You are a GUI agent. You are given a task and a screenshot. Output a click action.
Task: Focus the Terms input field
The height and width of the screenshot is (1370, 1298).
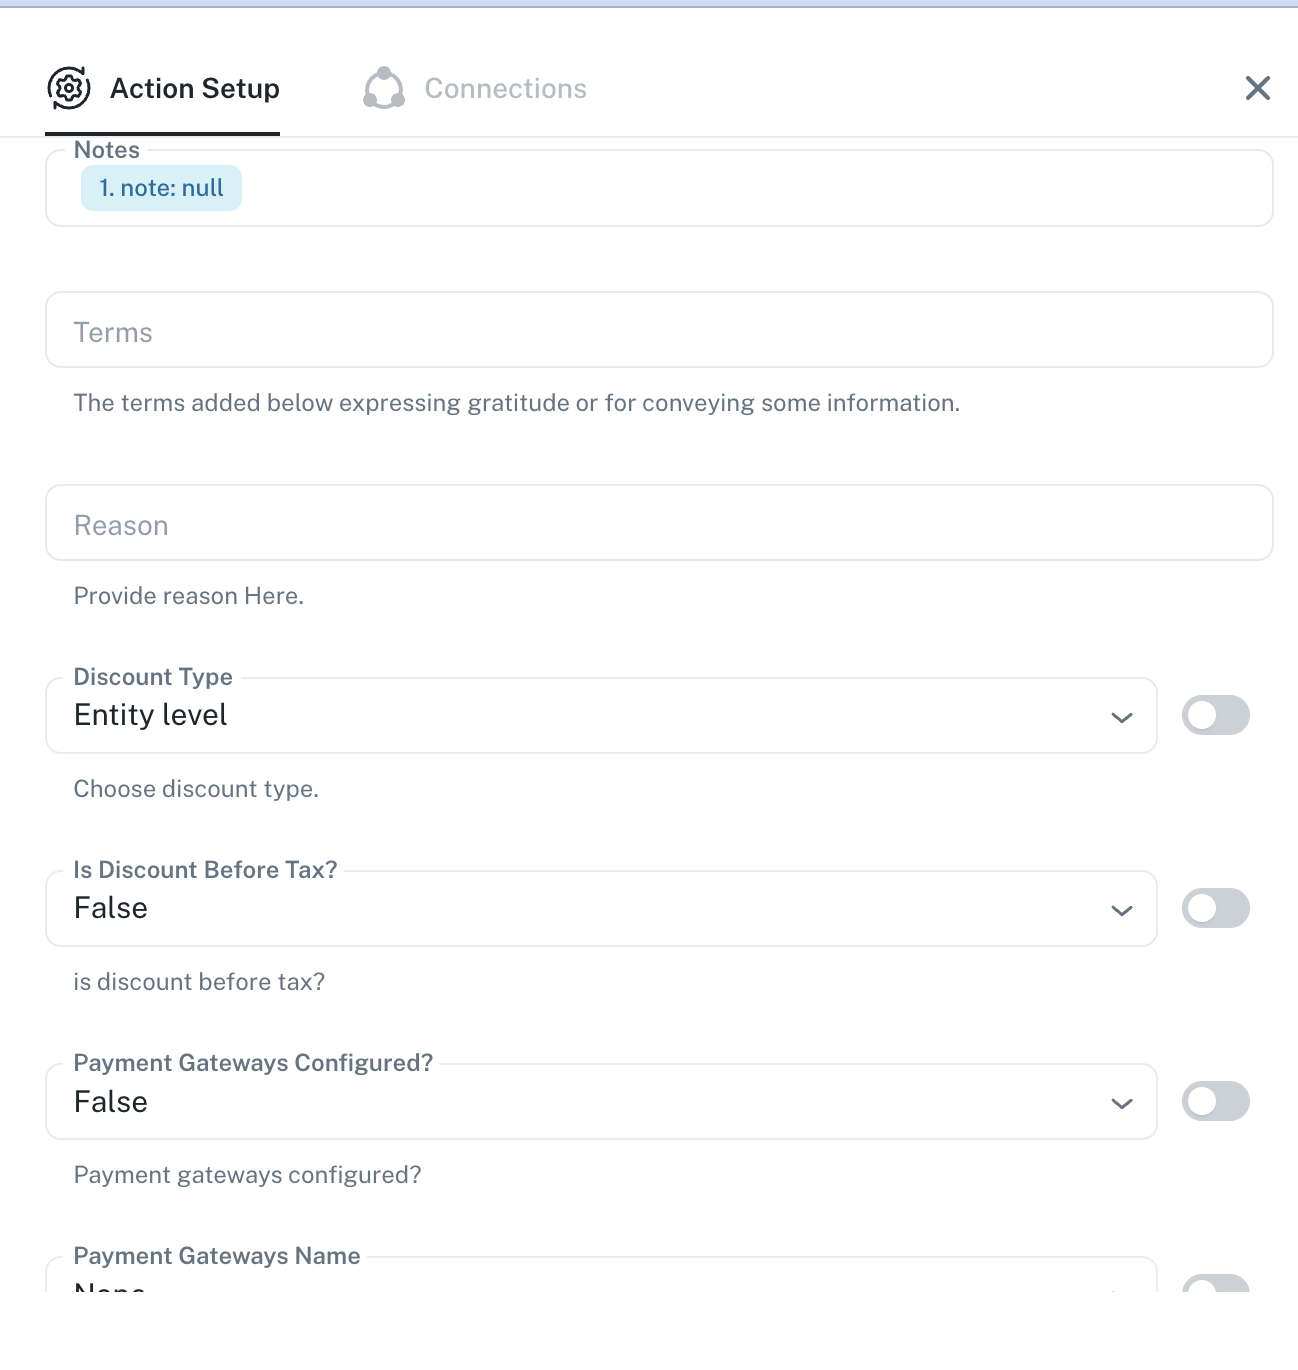tap(658, 330)
